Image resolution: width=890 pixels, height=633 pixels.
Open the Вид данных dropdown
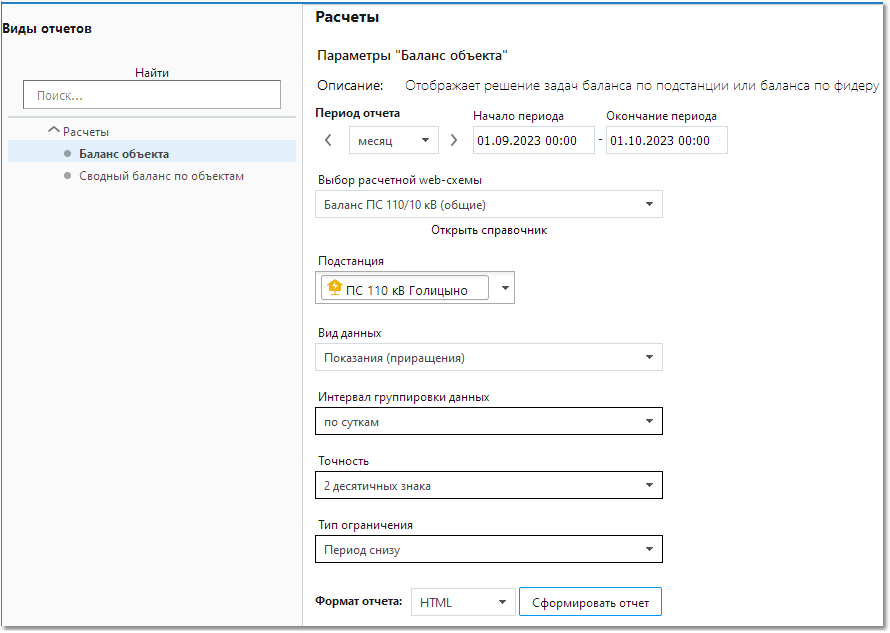pos(489,358)
